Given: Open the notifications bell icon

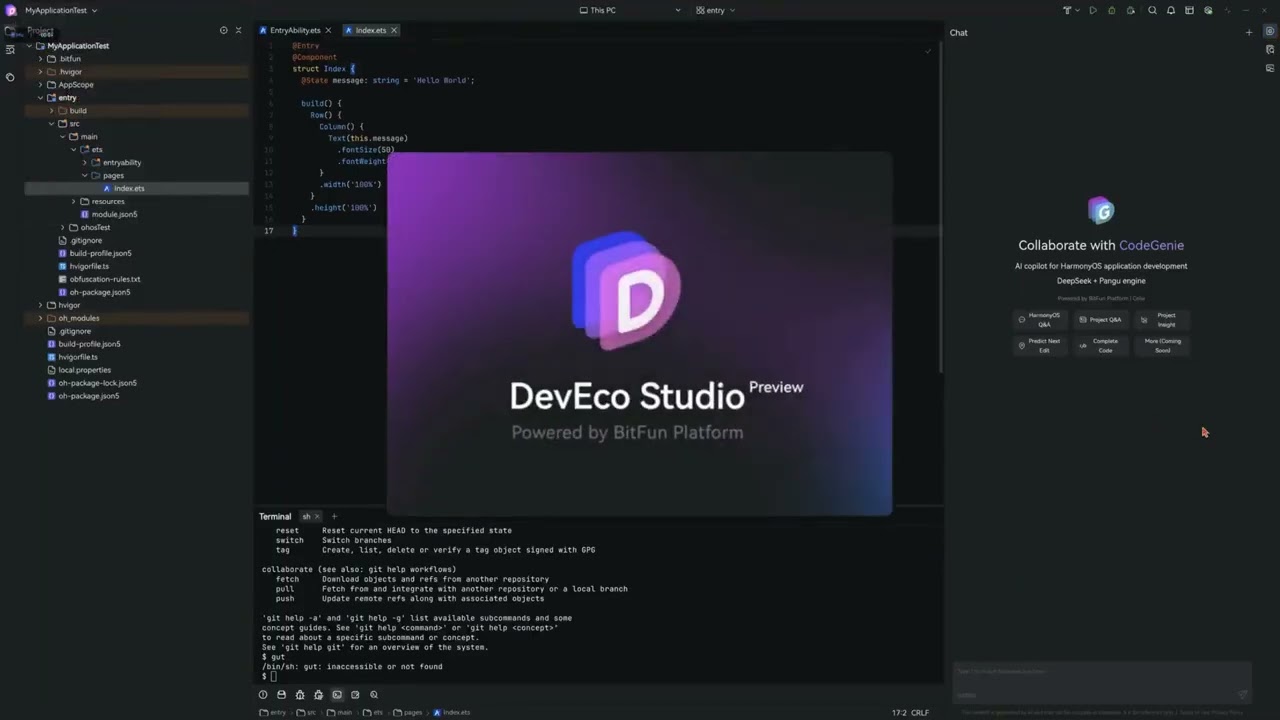Looking at the screenshot, I should [x=1171, y=10].
